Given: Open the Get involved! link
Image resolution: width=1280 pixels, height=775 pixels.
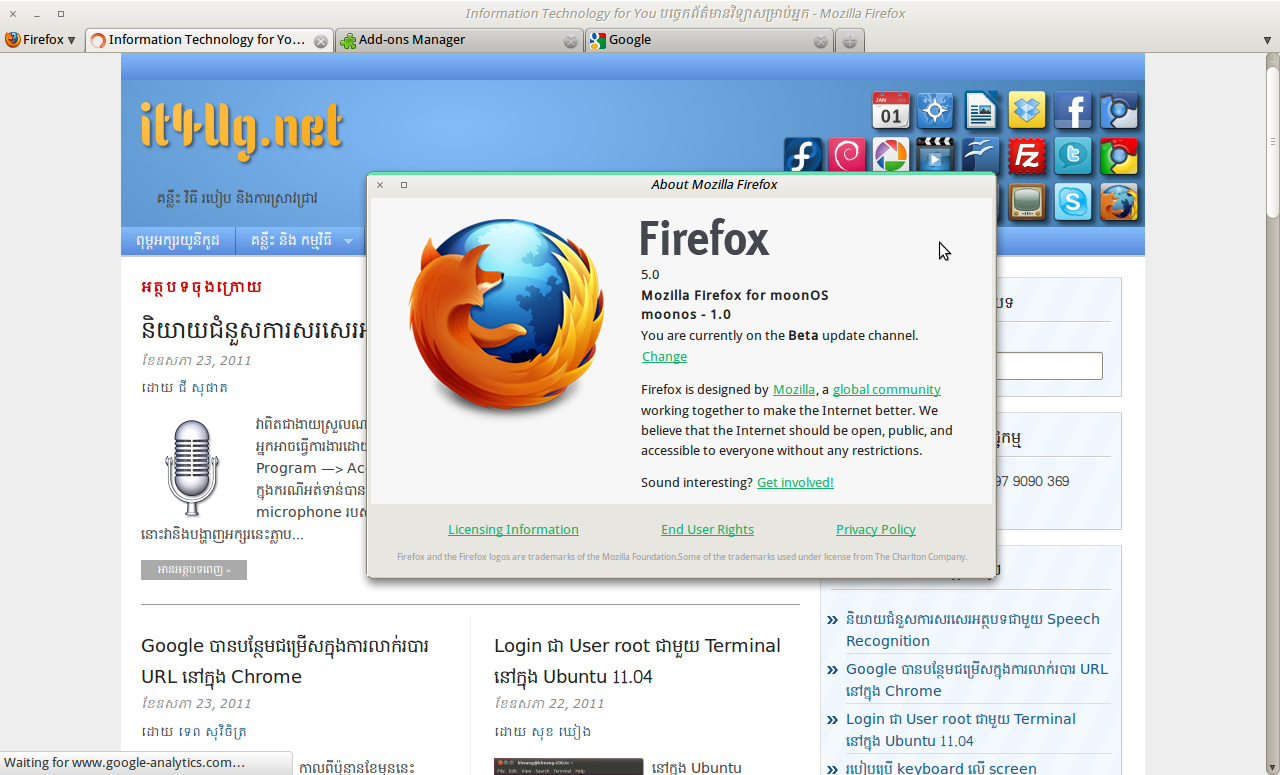Looking at the screenshot, I should pos(794,481).
